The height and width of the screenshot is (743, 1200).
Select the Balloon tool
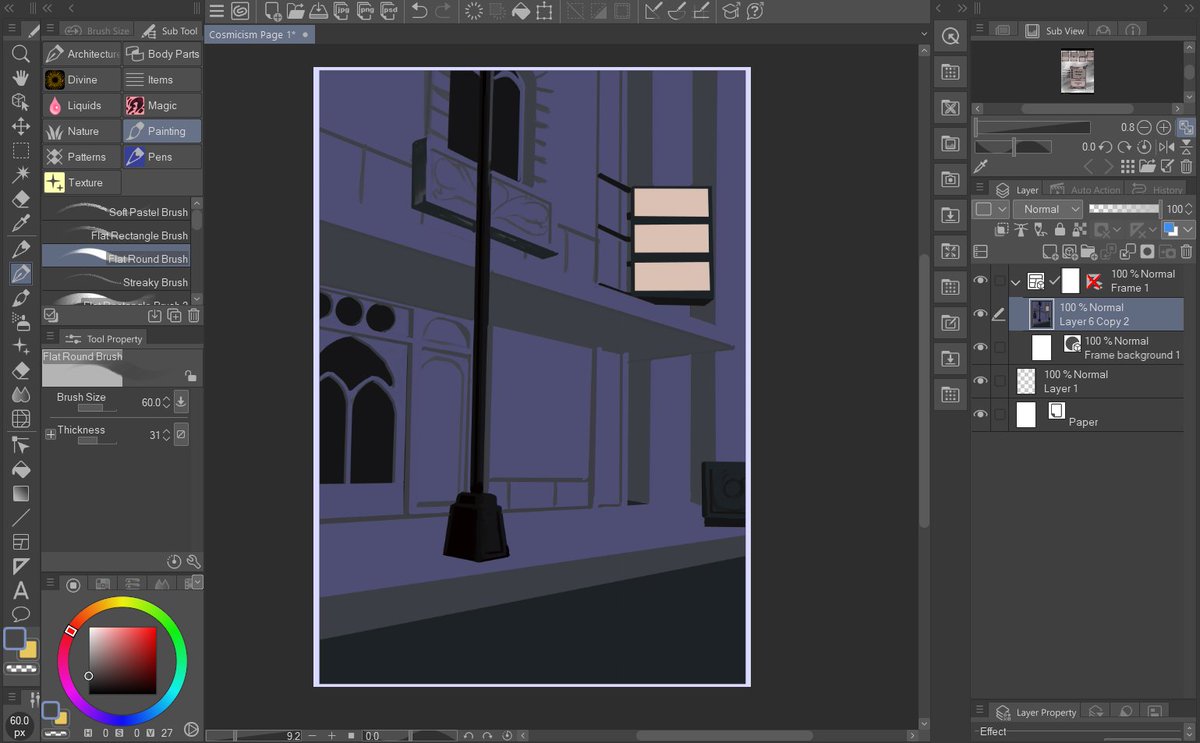coord(20,614)
